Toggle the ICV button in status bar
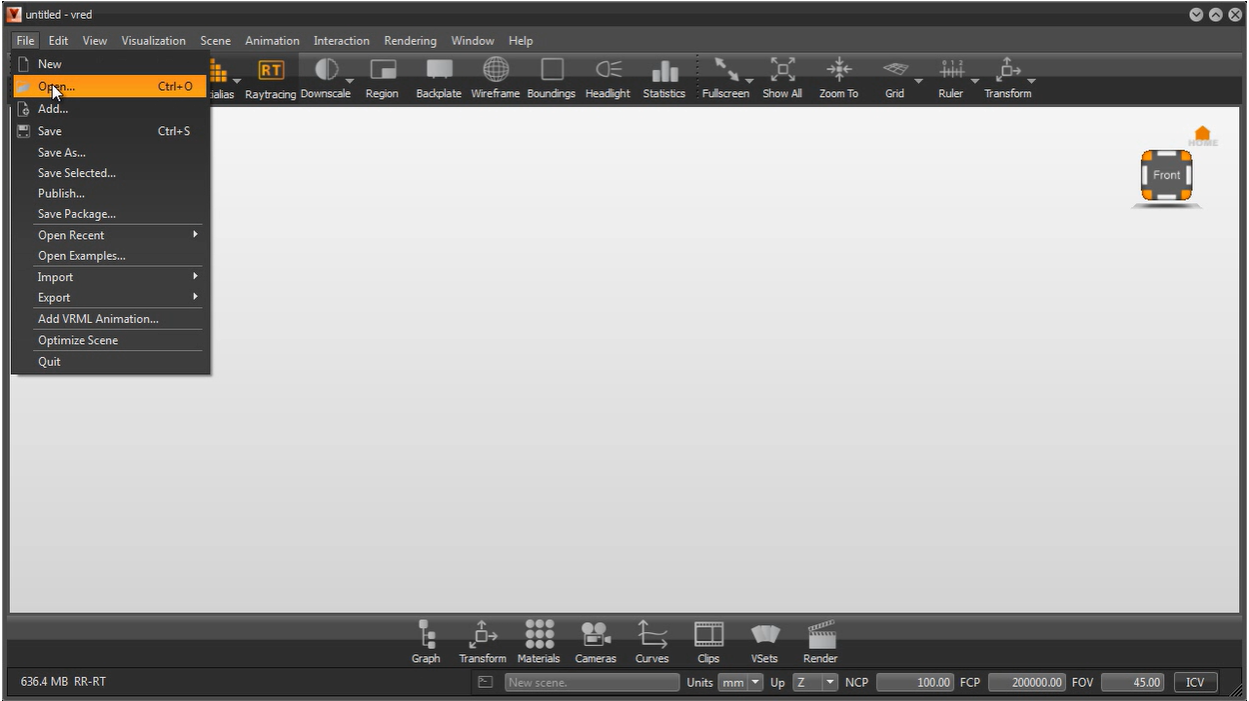 coord(1195,683)
